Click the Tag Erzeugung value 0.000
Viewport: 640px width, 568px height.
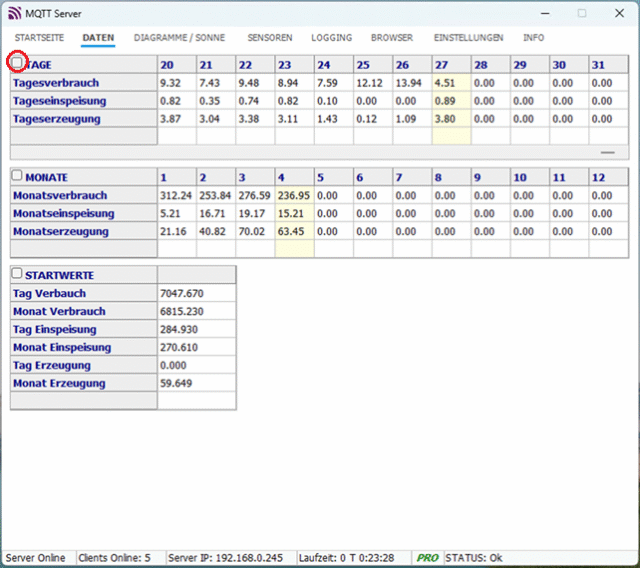(197, 365)
